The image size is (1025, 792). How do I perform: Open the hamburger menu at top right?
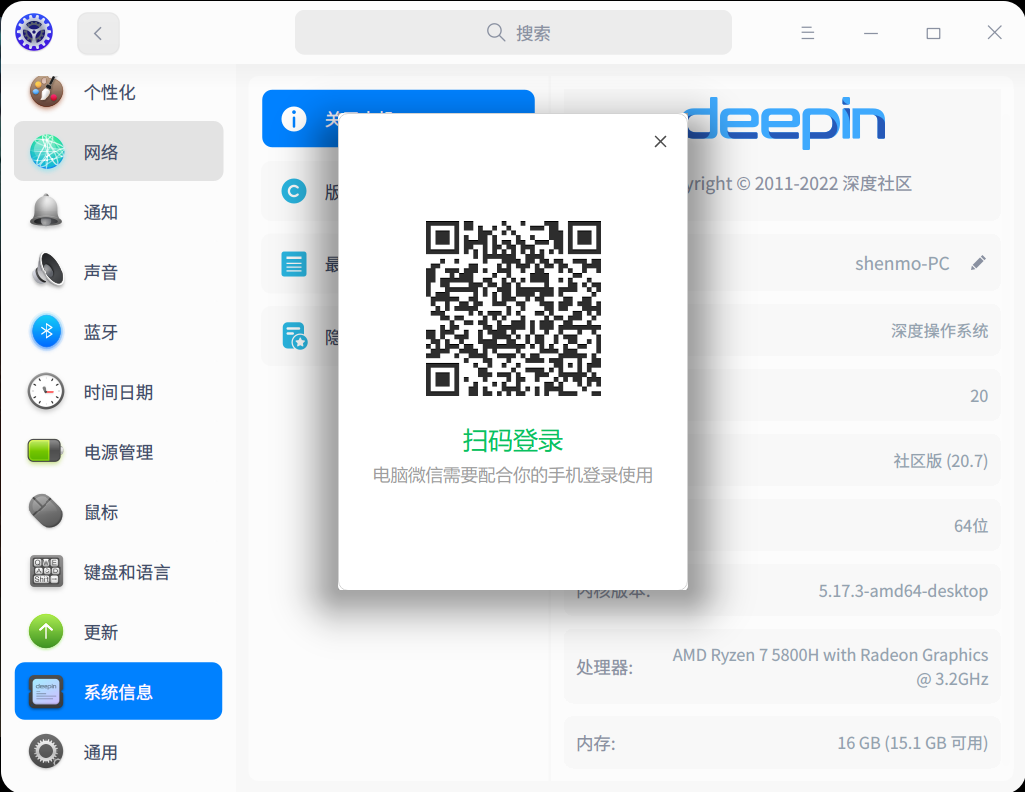pyautogui.click(x=807, y=32)
